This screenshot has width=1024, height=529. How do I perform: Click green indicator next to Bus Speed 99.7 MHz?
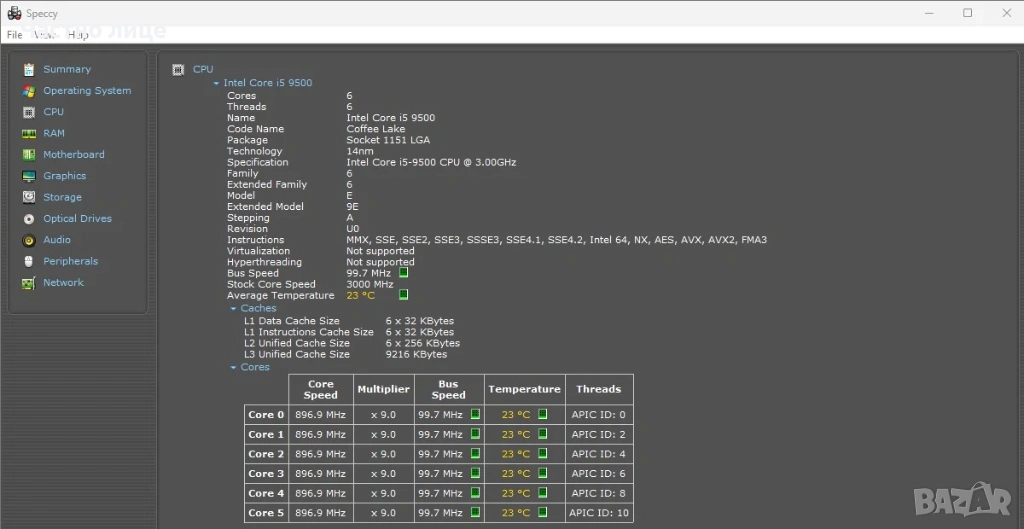404,272
